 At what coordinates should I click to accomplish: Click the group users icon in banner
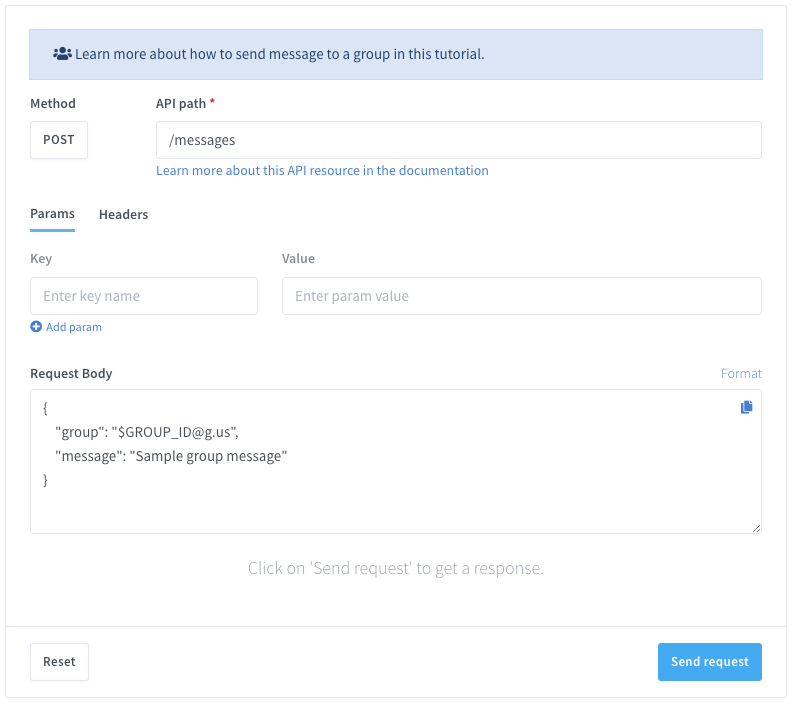pyautogui.click(x=62, y=54)
